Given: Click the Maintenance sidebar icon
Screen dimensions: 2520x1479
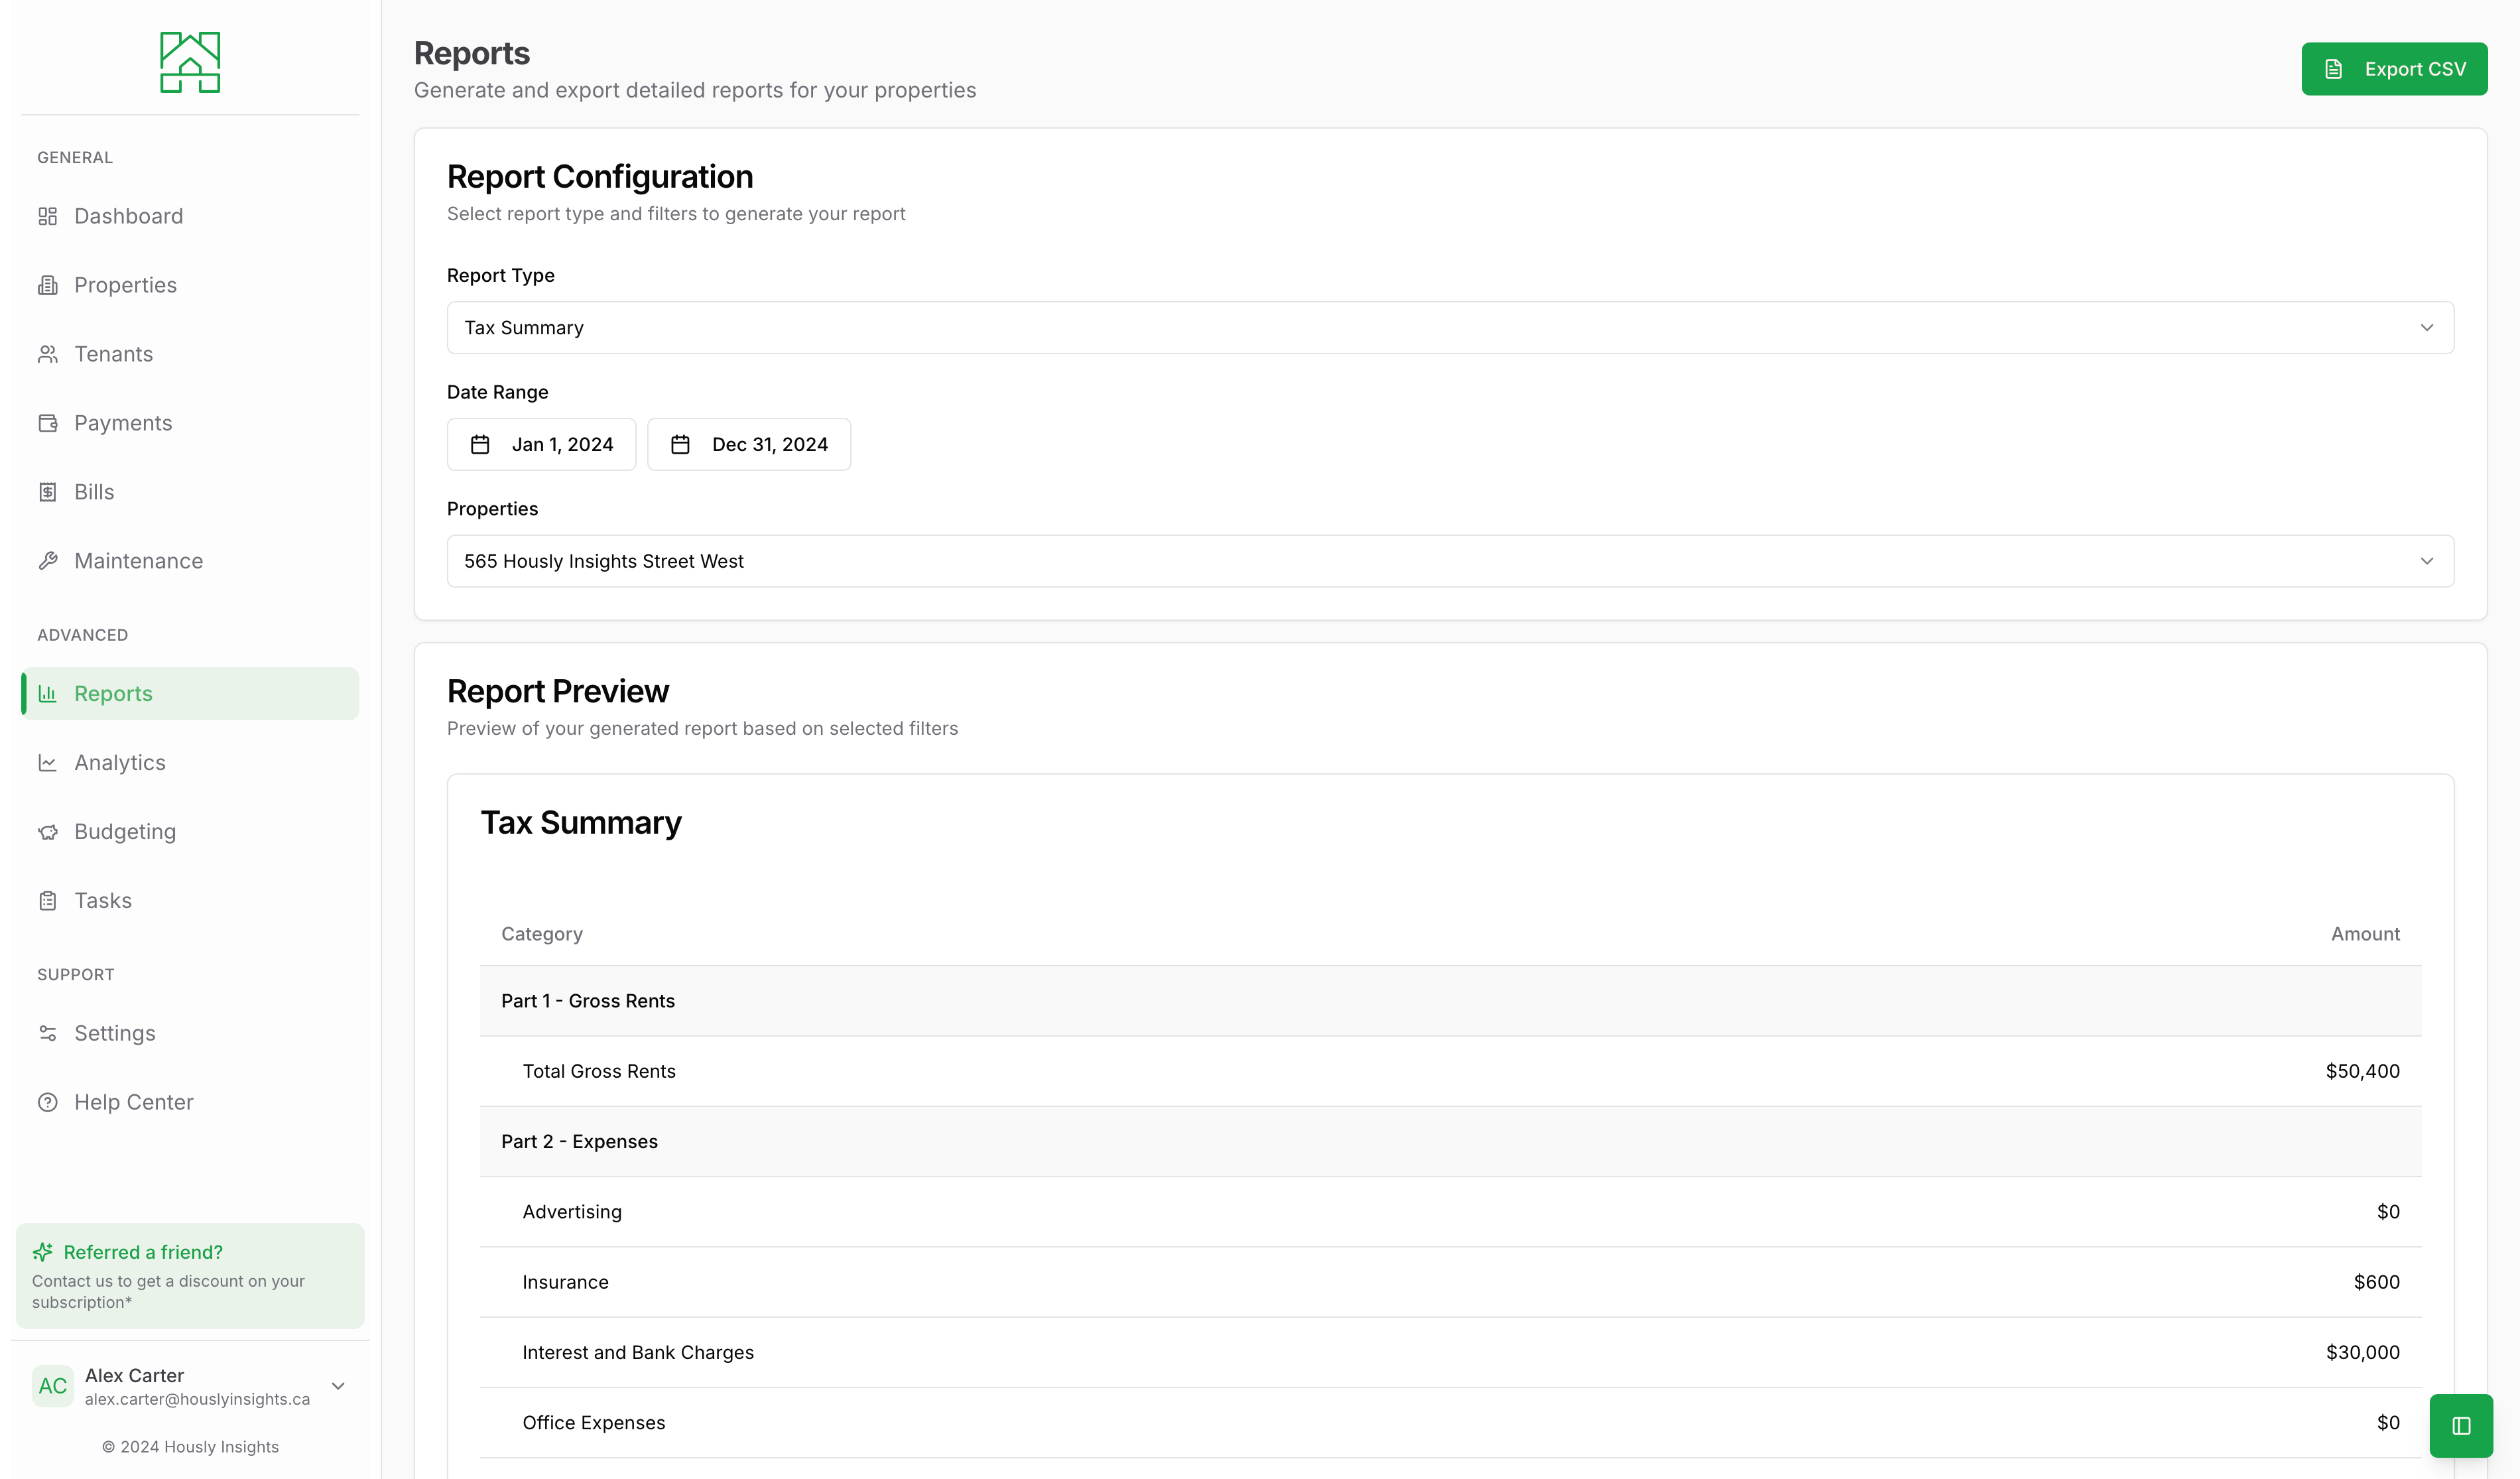Looking at the screenshot, I should point(48,560).
